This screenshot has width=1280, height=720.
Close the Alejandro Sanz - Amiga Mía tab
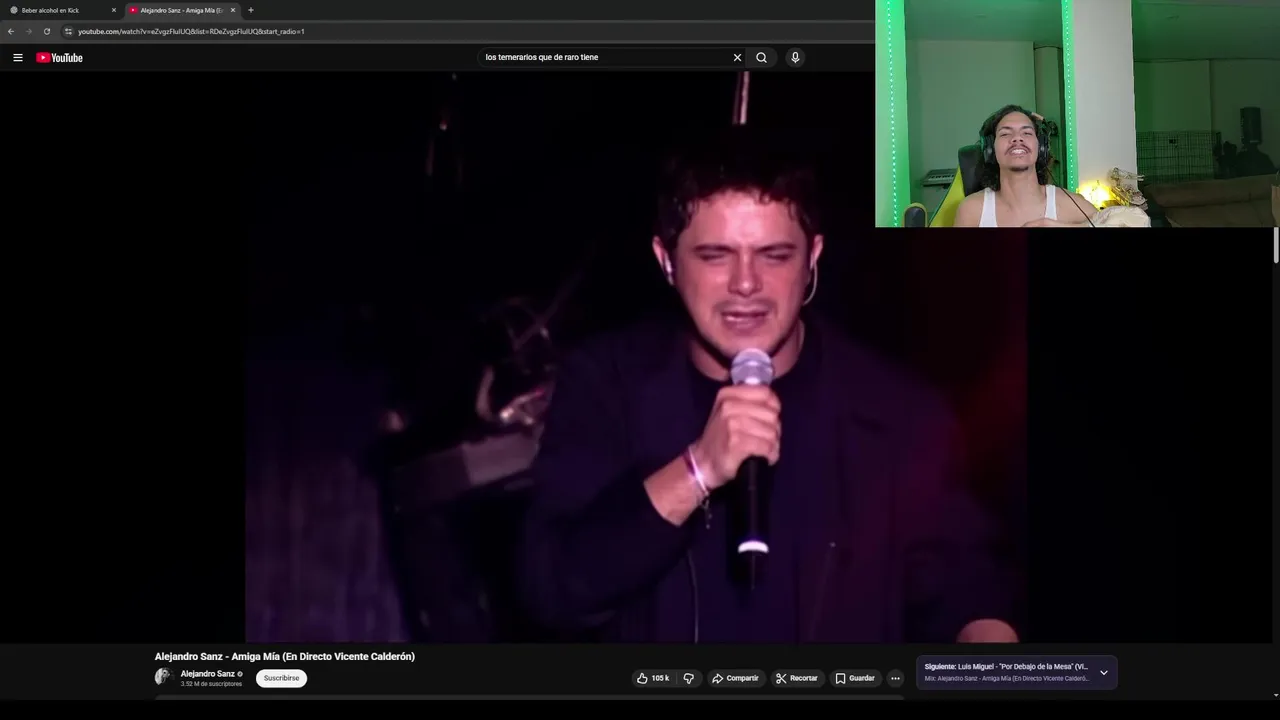[x=233, y=10]
